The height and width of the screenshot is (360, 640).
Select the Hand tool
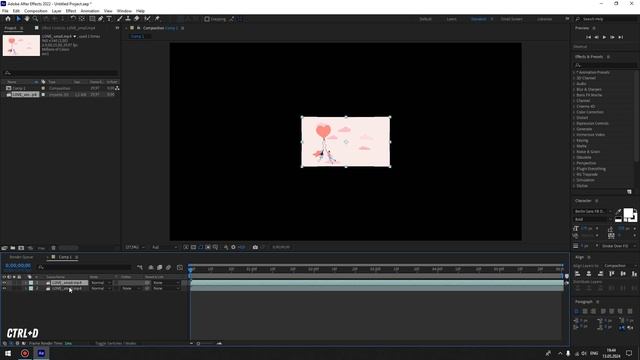tap(27, 19)
